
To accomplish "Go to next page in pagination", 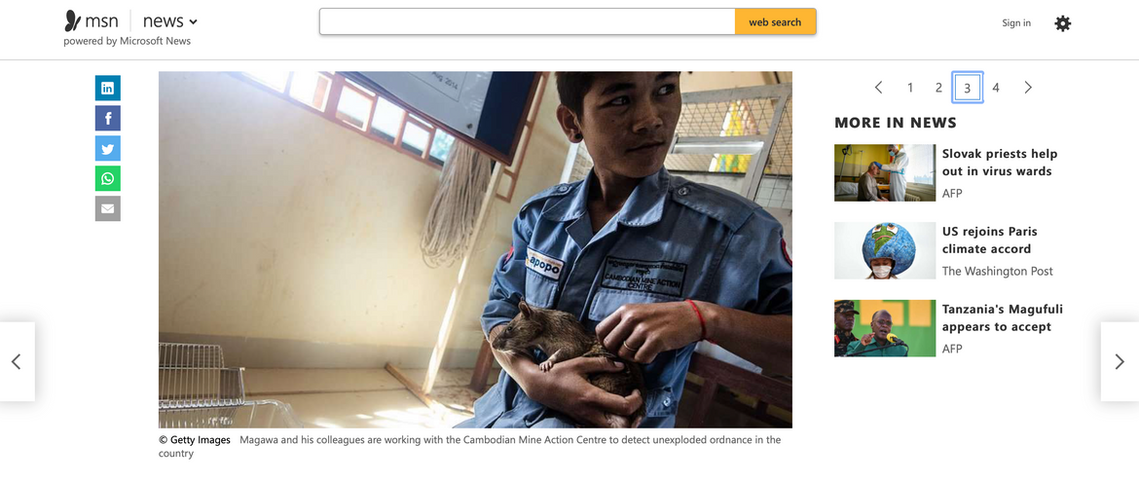I will (x=1028, y=88).
